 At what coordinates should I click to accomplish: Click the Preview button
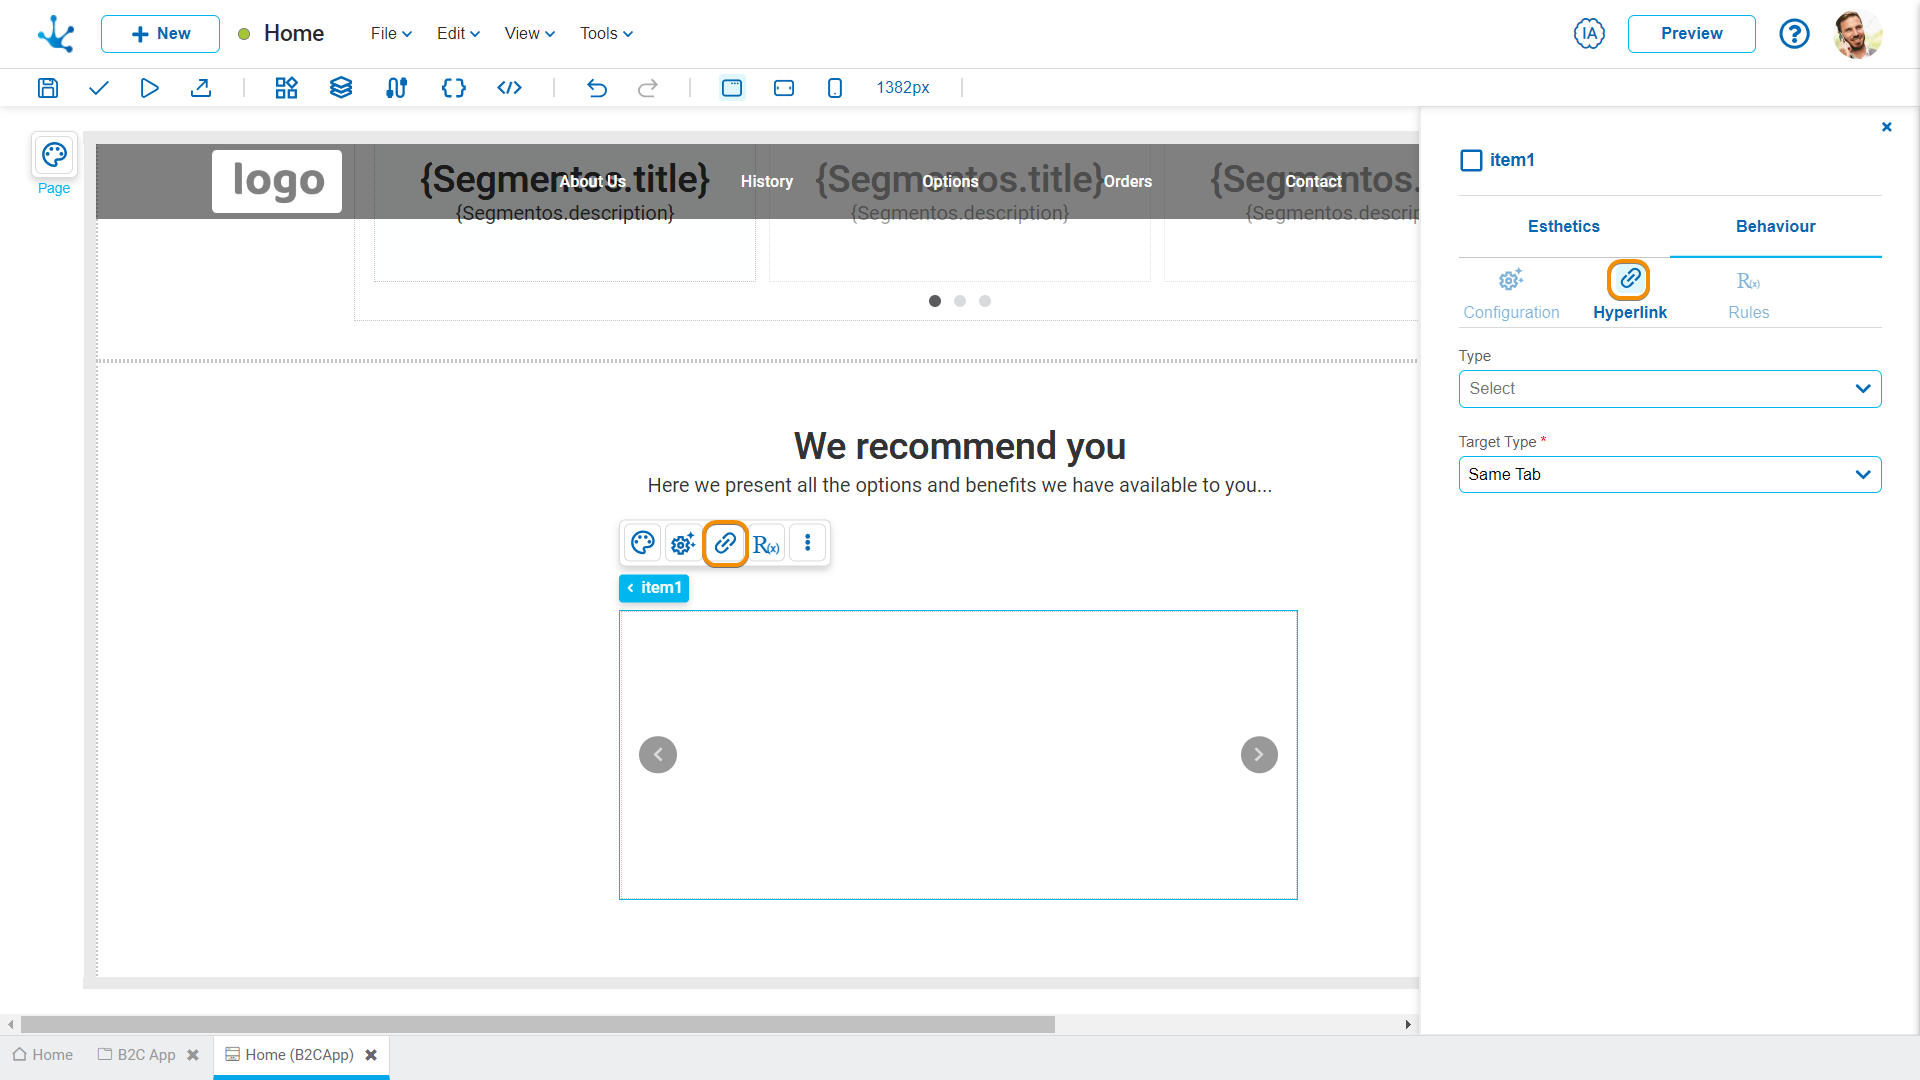click(1692, 33)
